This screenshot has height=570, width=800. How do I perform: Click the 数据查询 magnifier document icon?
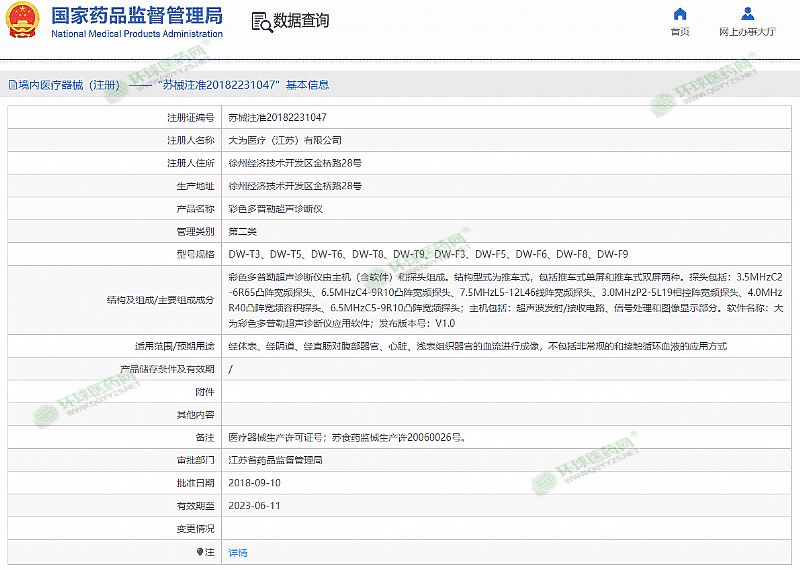click(x=259, y=21)
